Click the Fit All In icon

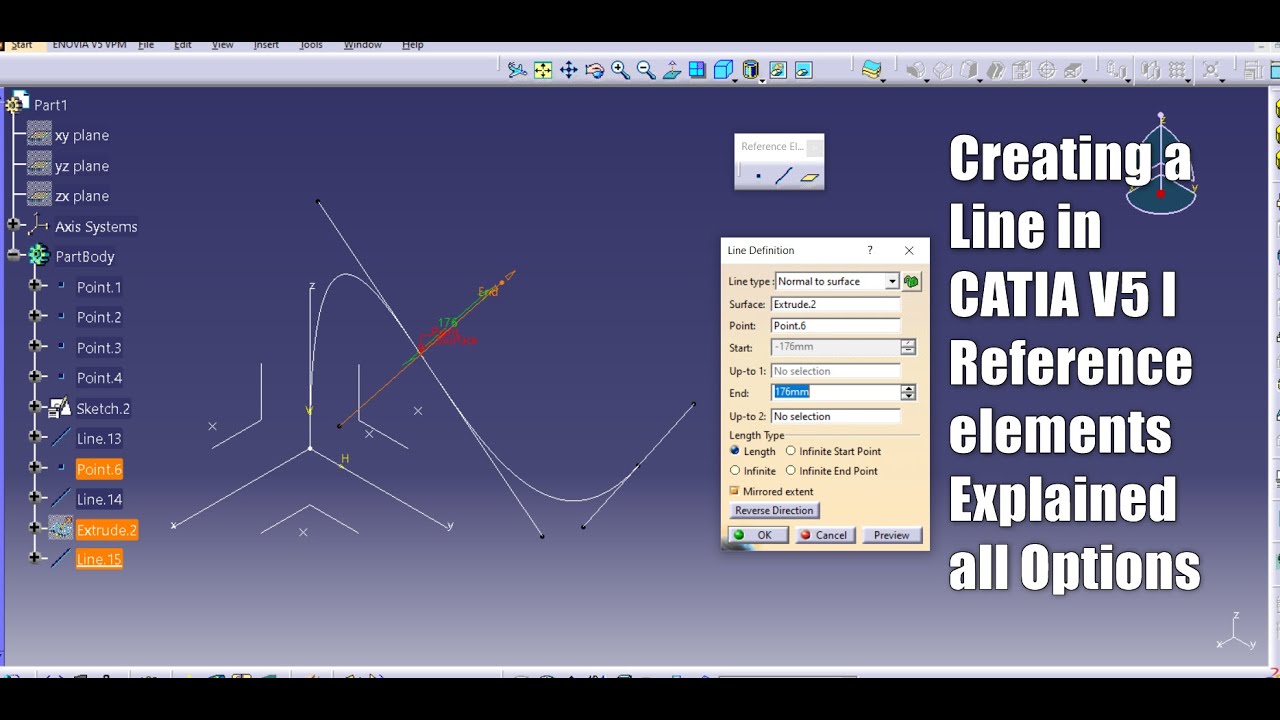point(543,70)
